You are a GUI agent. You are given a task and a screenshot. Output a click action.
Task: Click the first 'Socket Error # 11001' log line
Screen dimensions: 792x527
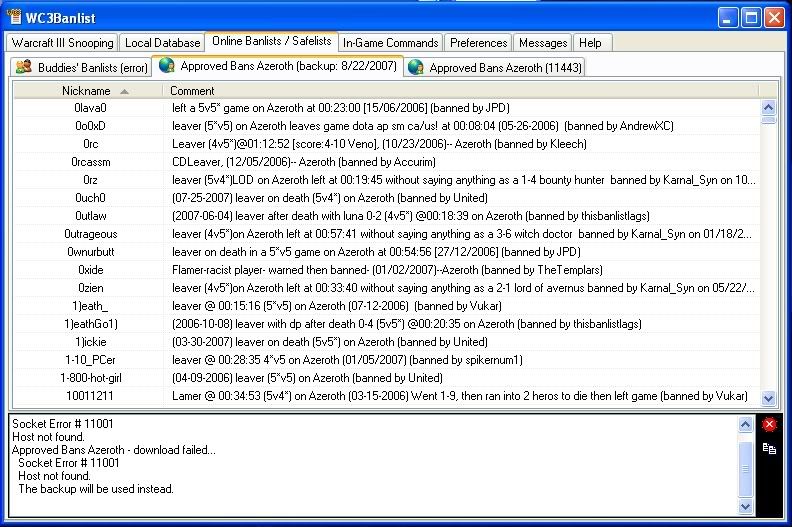point(63,424)
